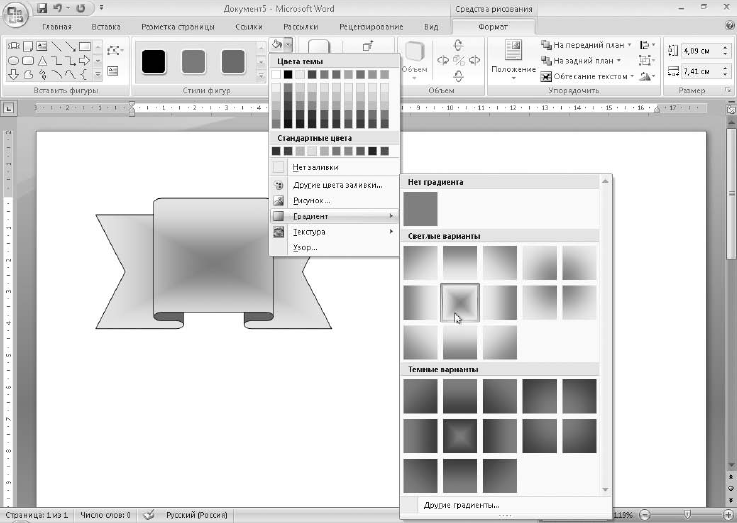Zoom out with the minus button
Image resolution: width=737 pixels, height=523 pixels.
point(646,515)
